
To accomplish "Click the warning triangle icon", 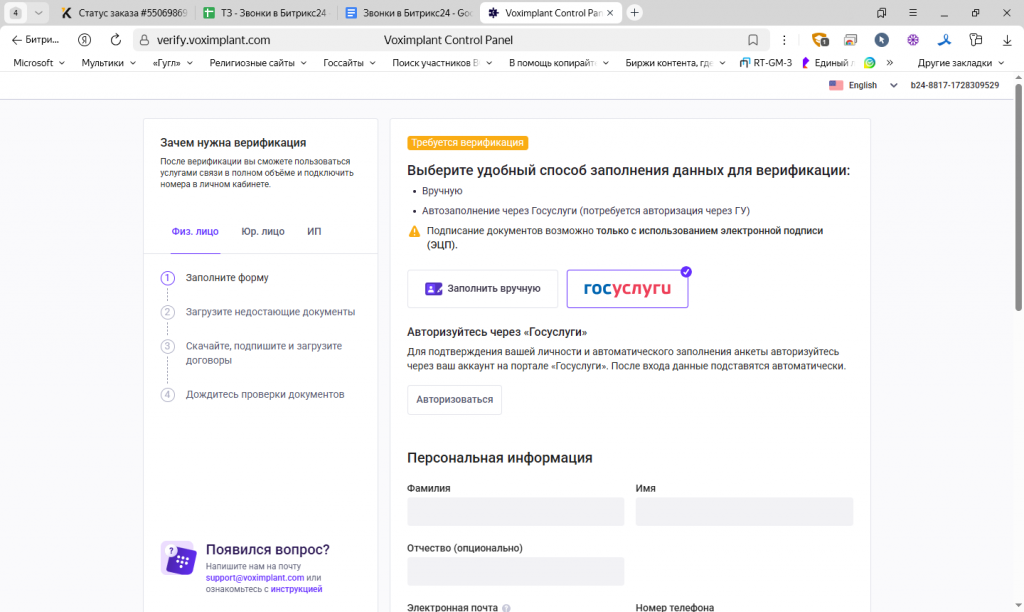I will (414, 231).
